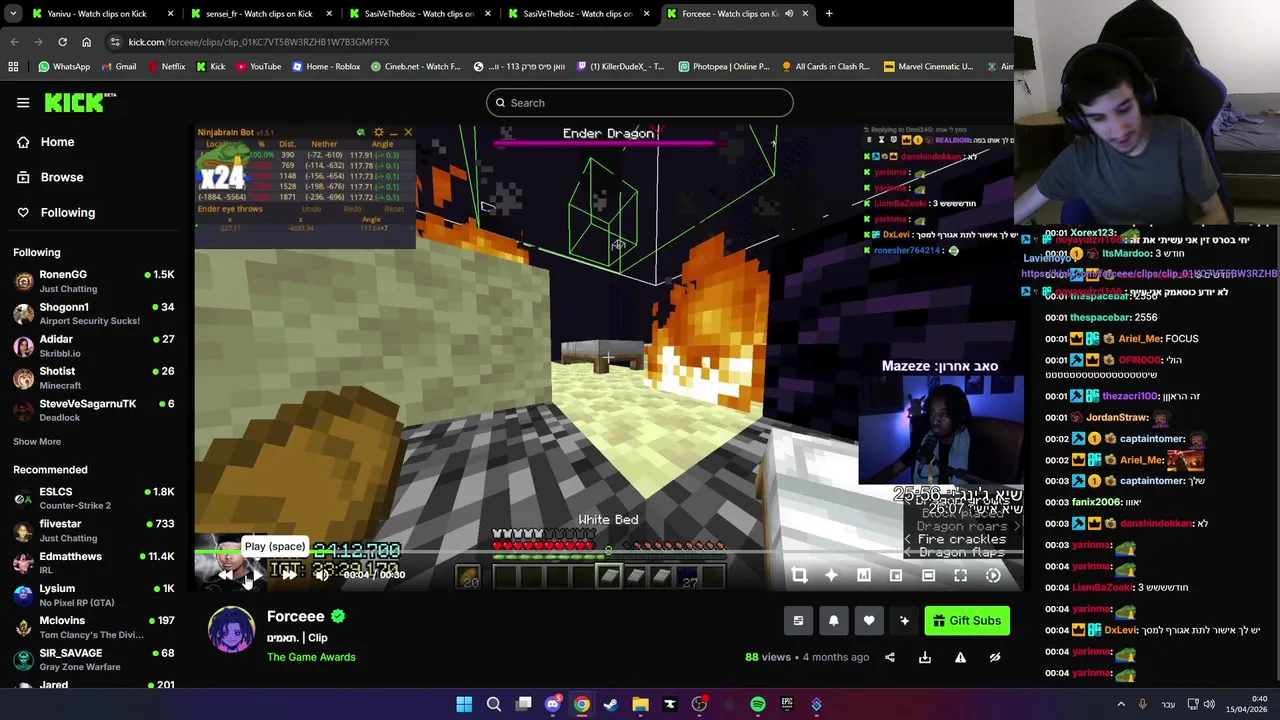Open Lysium recommended channel

coord(94,595)
